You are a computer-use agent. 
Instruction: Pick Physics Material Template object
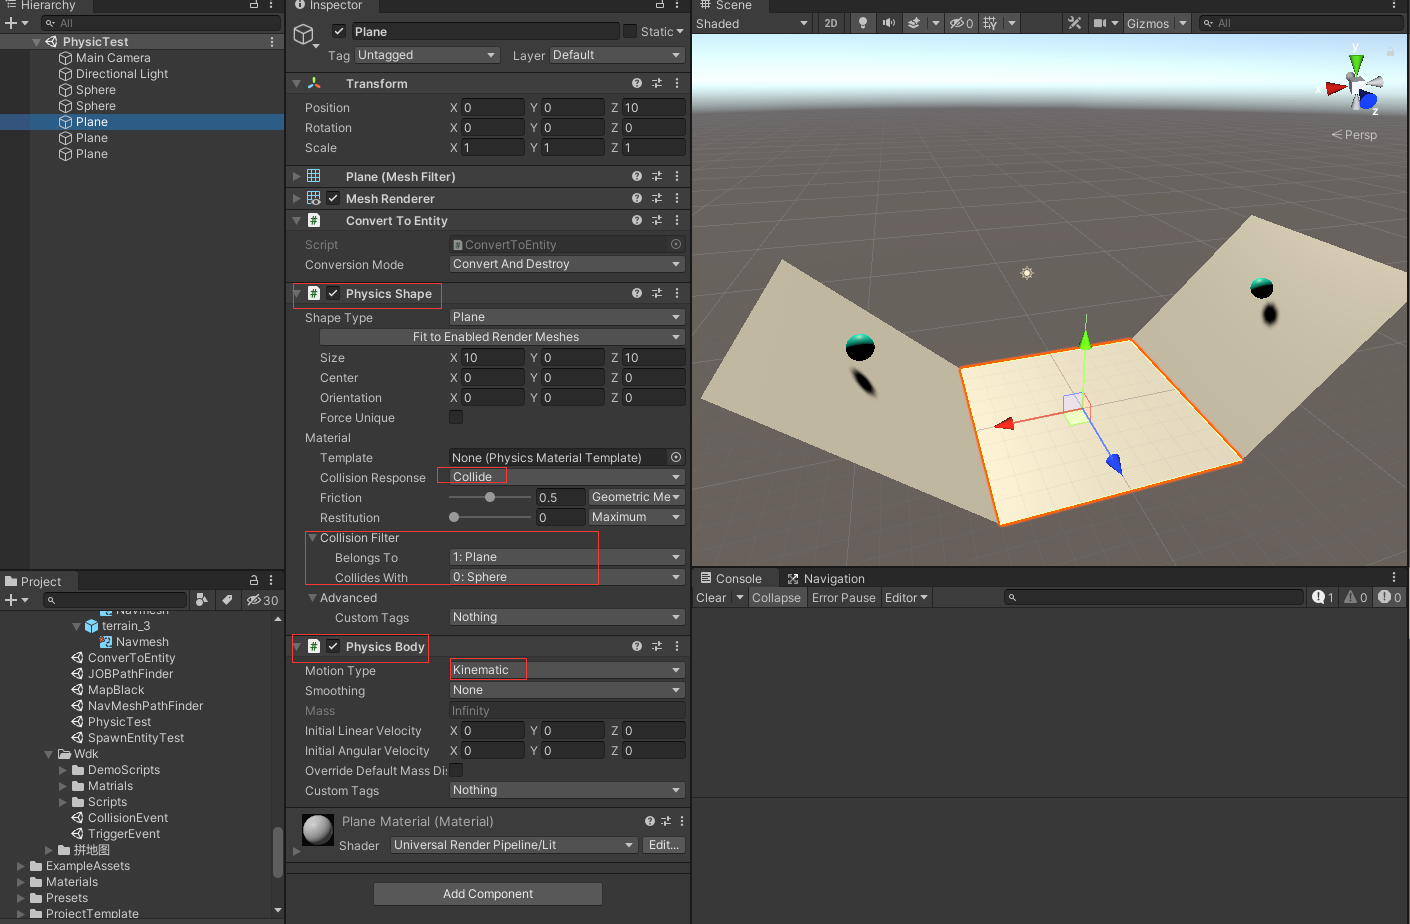676,457
